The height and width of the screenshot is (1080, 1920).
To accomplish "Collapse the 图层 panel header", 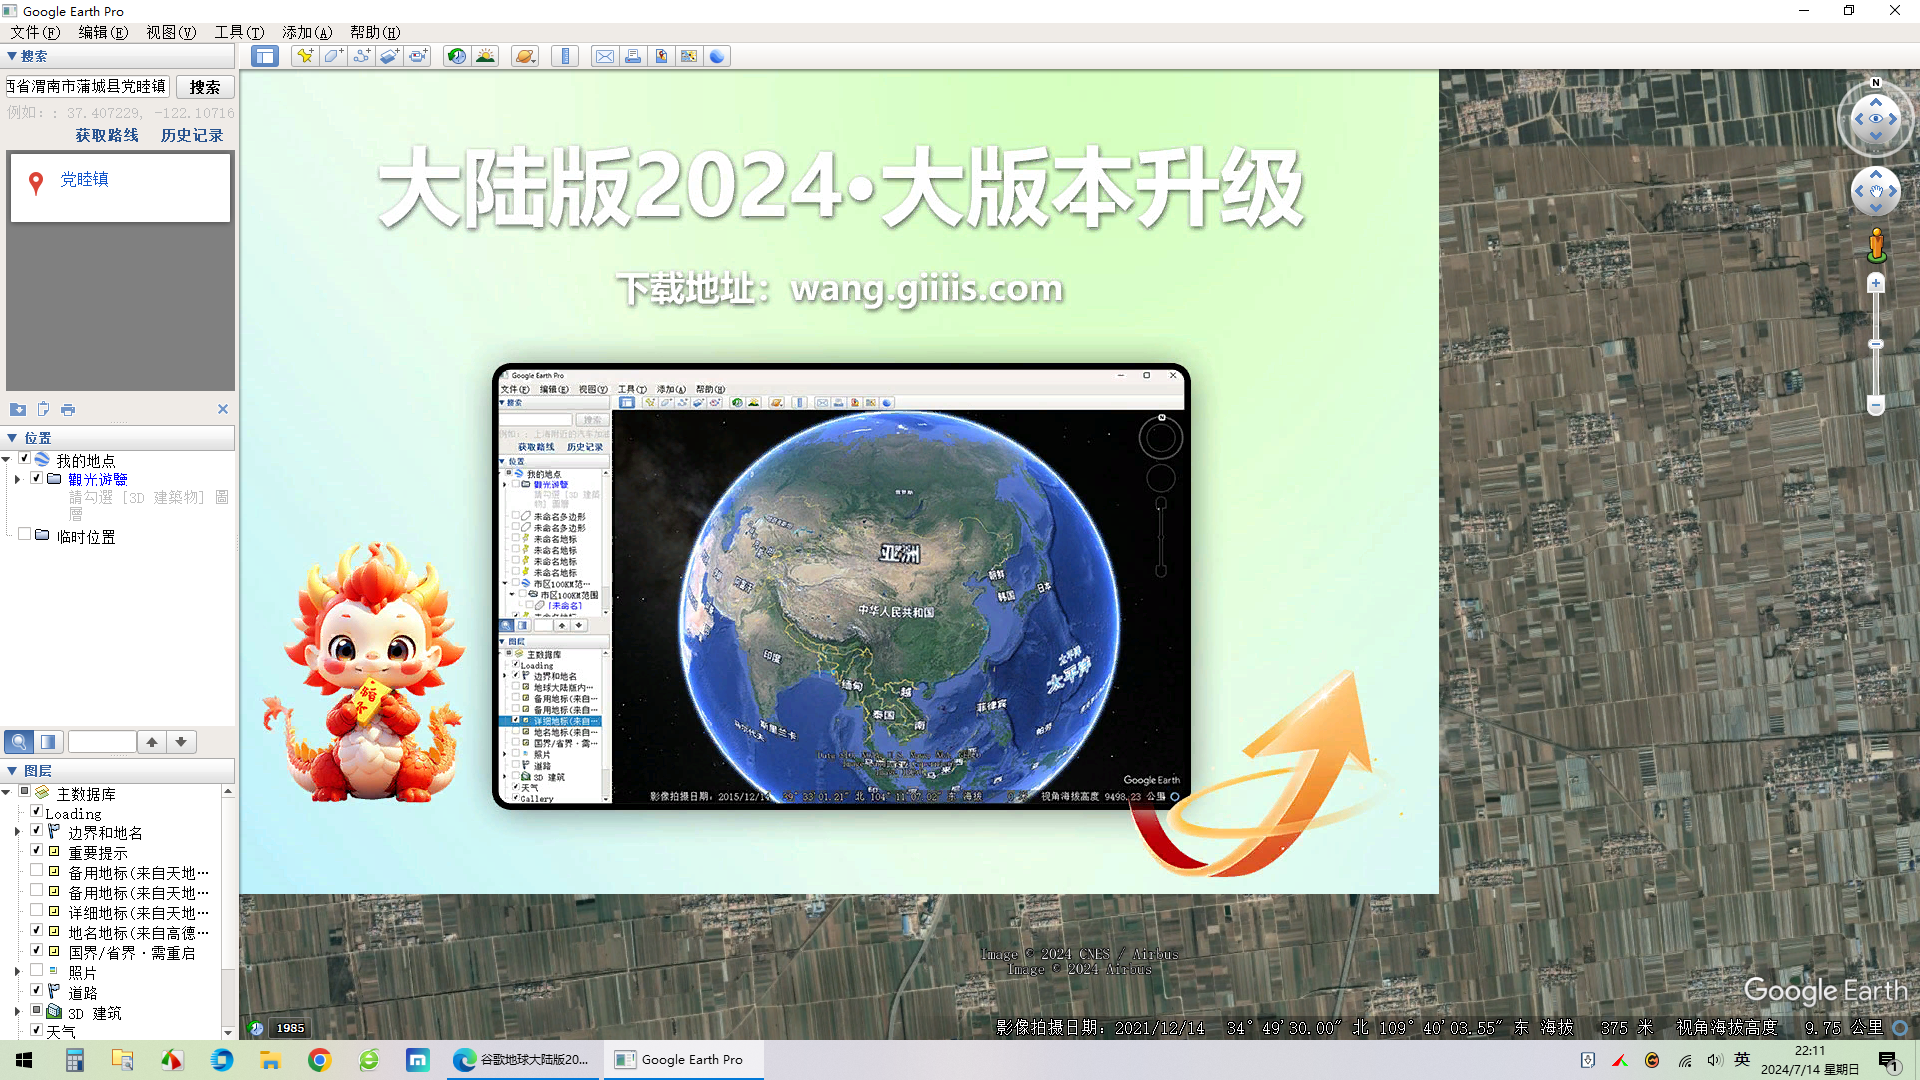I will click(x=120, y=771).
